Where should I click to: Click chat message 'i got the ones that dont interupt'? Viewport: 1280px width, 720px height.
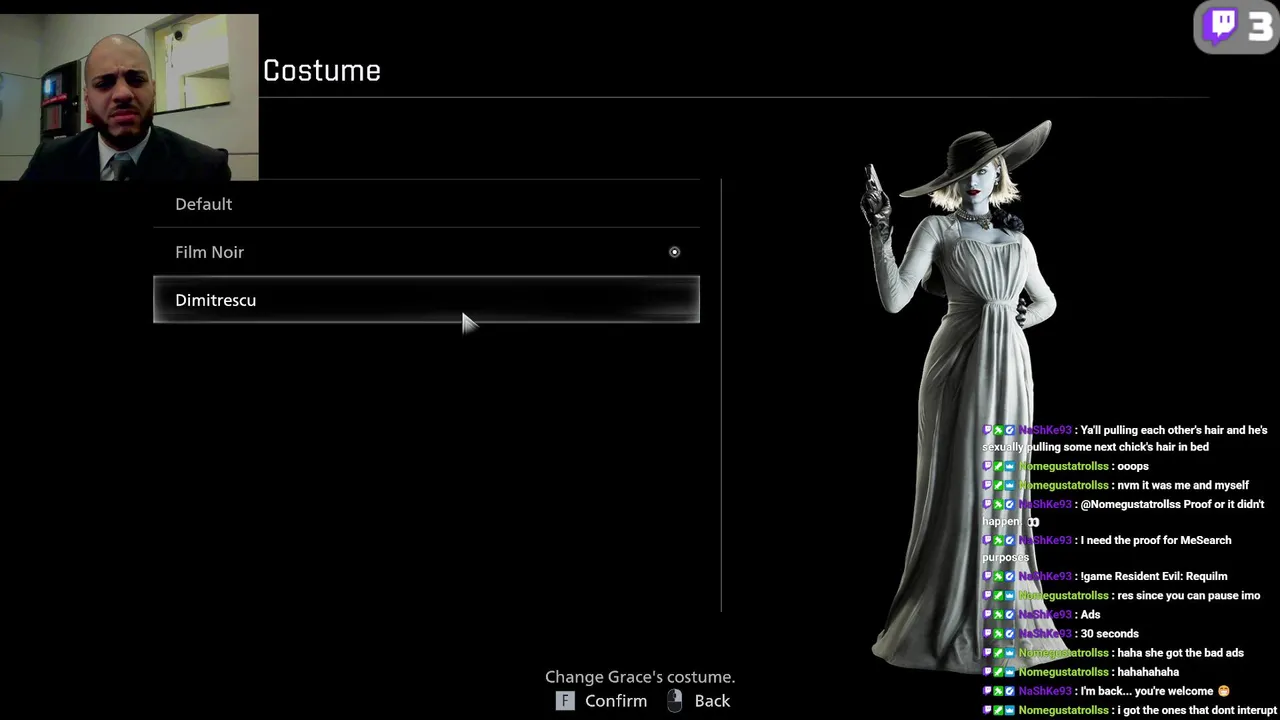click(1197, 710)
